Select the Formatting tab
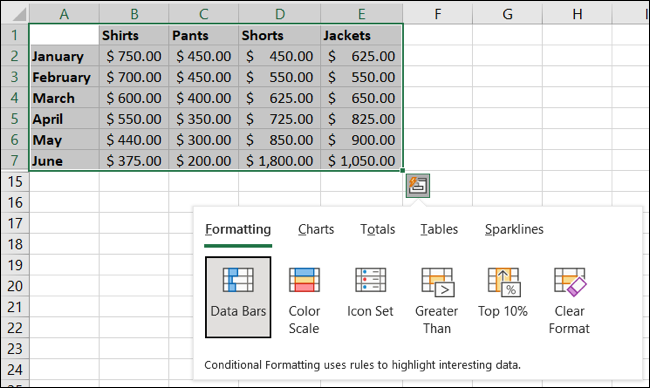The image size is (650, 388). tap(238, 229)
